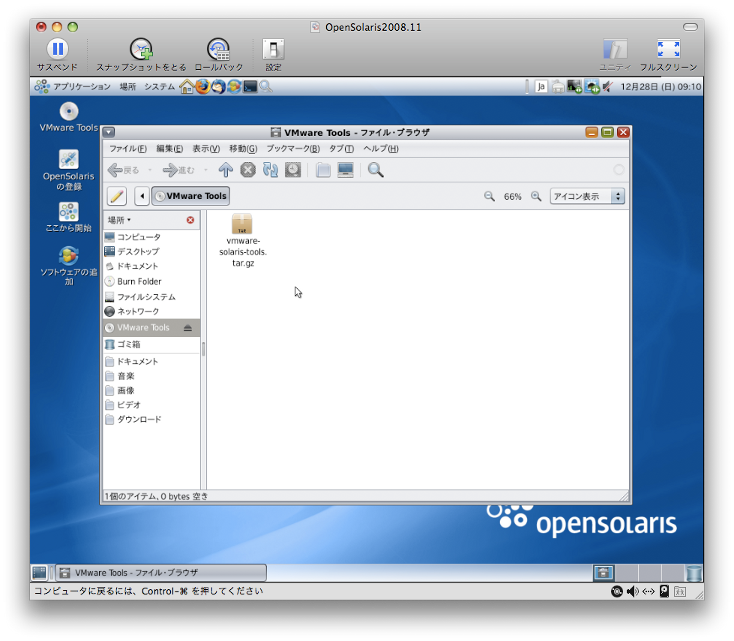Open the ヘルプ(H) menu
Screen dimensions: 734x641
(381, 149)
